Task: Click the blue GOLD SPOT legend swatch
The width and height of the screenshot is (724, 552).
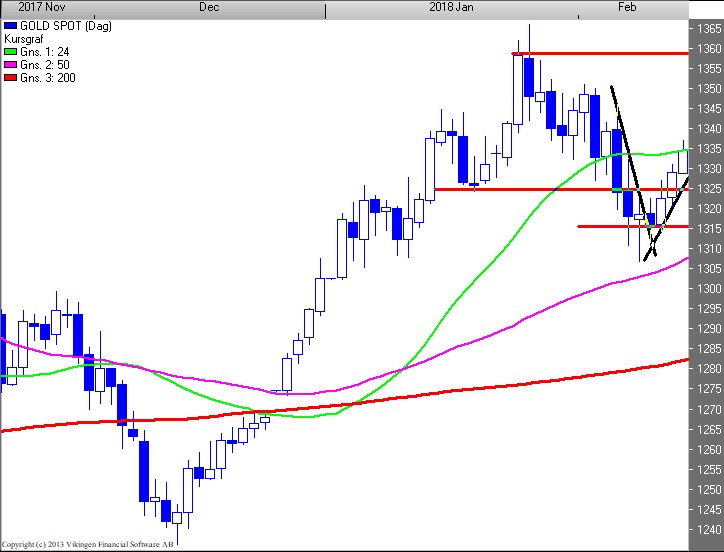Action: tap(9, 22)
